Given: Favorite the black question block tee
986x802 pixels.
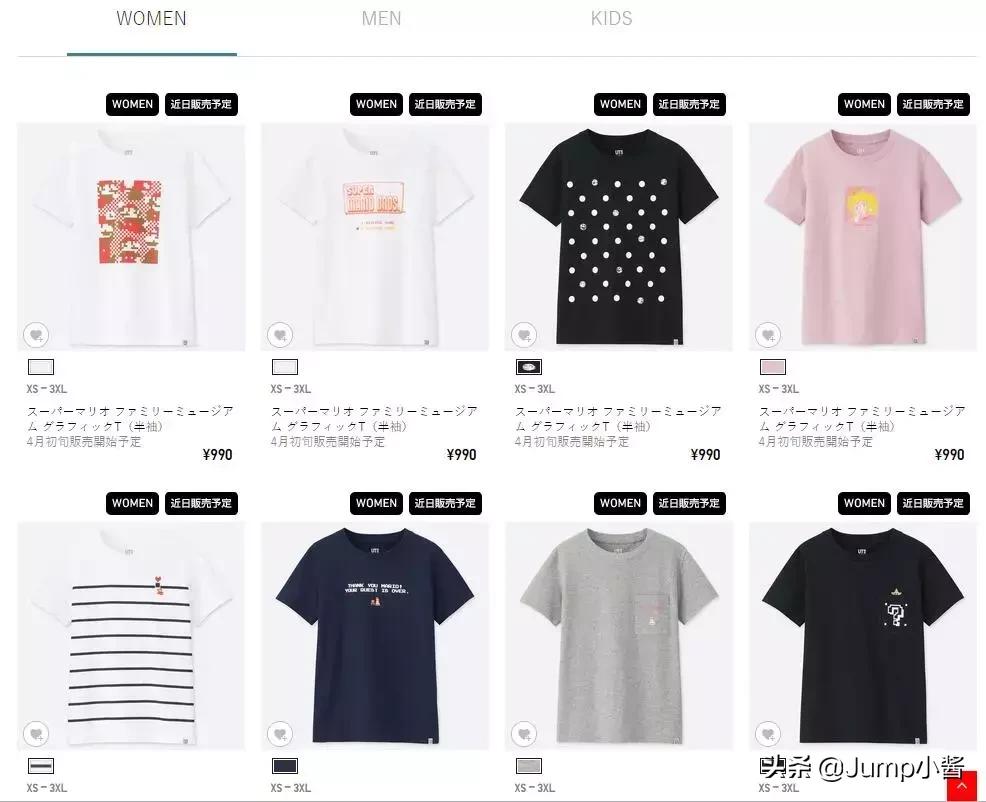Looking at the screenshot, I should coord(768,733).
